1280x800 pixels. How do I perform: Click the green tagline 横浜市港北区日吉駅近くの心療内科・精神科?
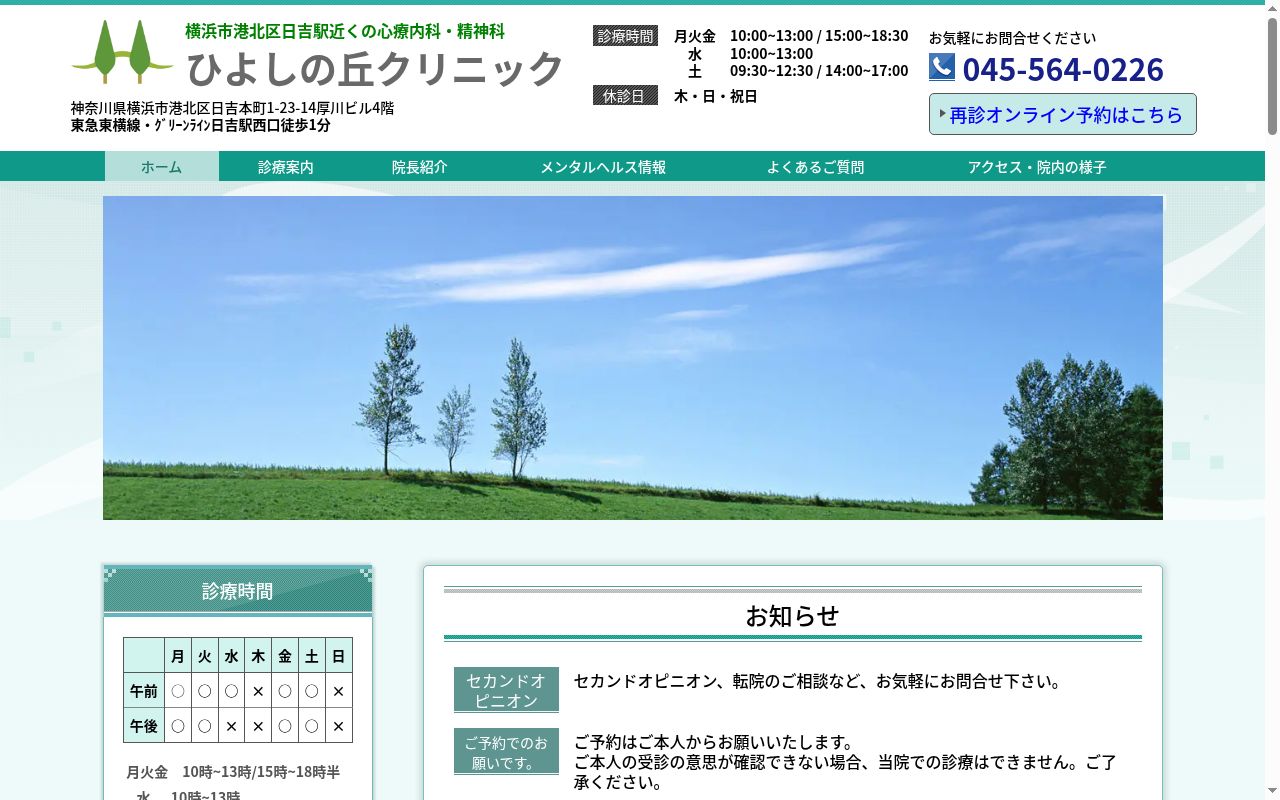[x=345, y=31]
